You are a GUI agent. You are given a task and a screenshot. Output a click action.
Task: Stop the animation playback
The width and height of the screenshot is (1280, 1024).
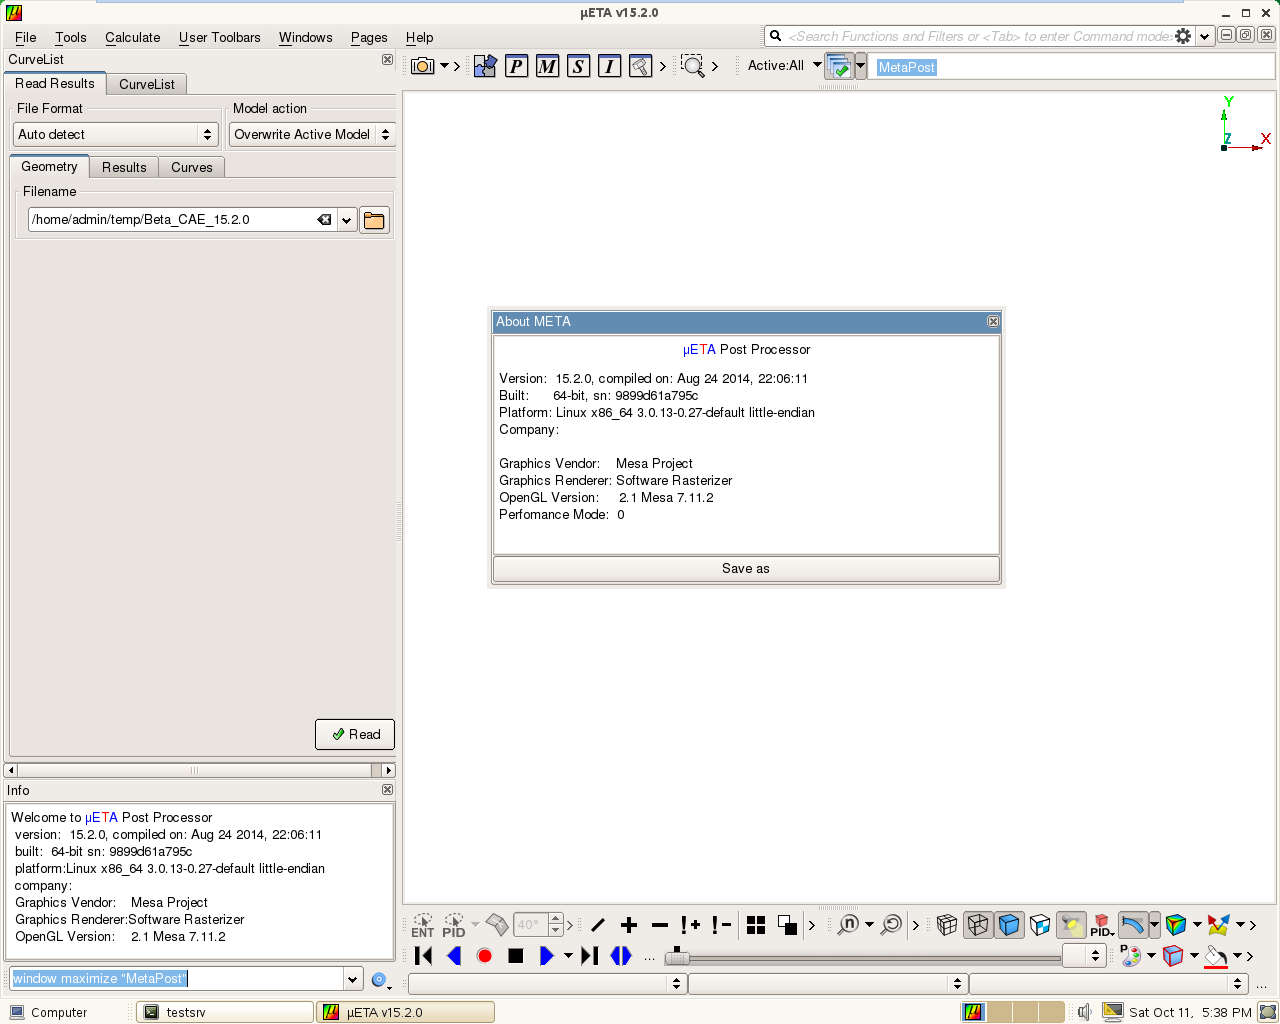click(x=516, y=956)
